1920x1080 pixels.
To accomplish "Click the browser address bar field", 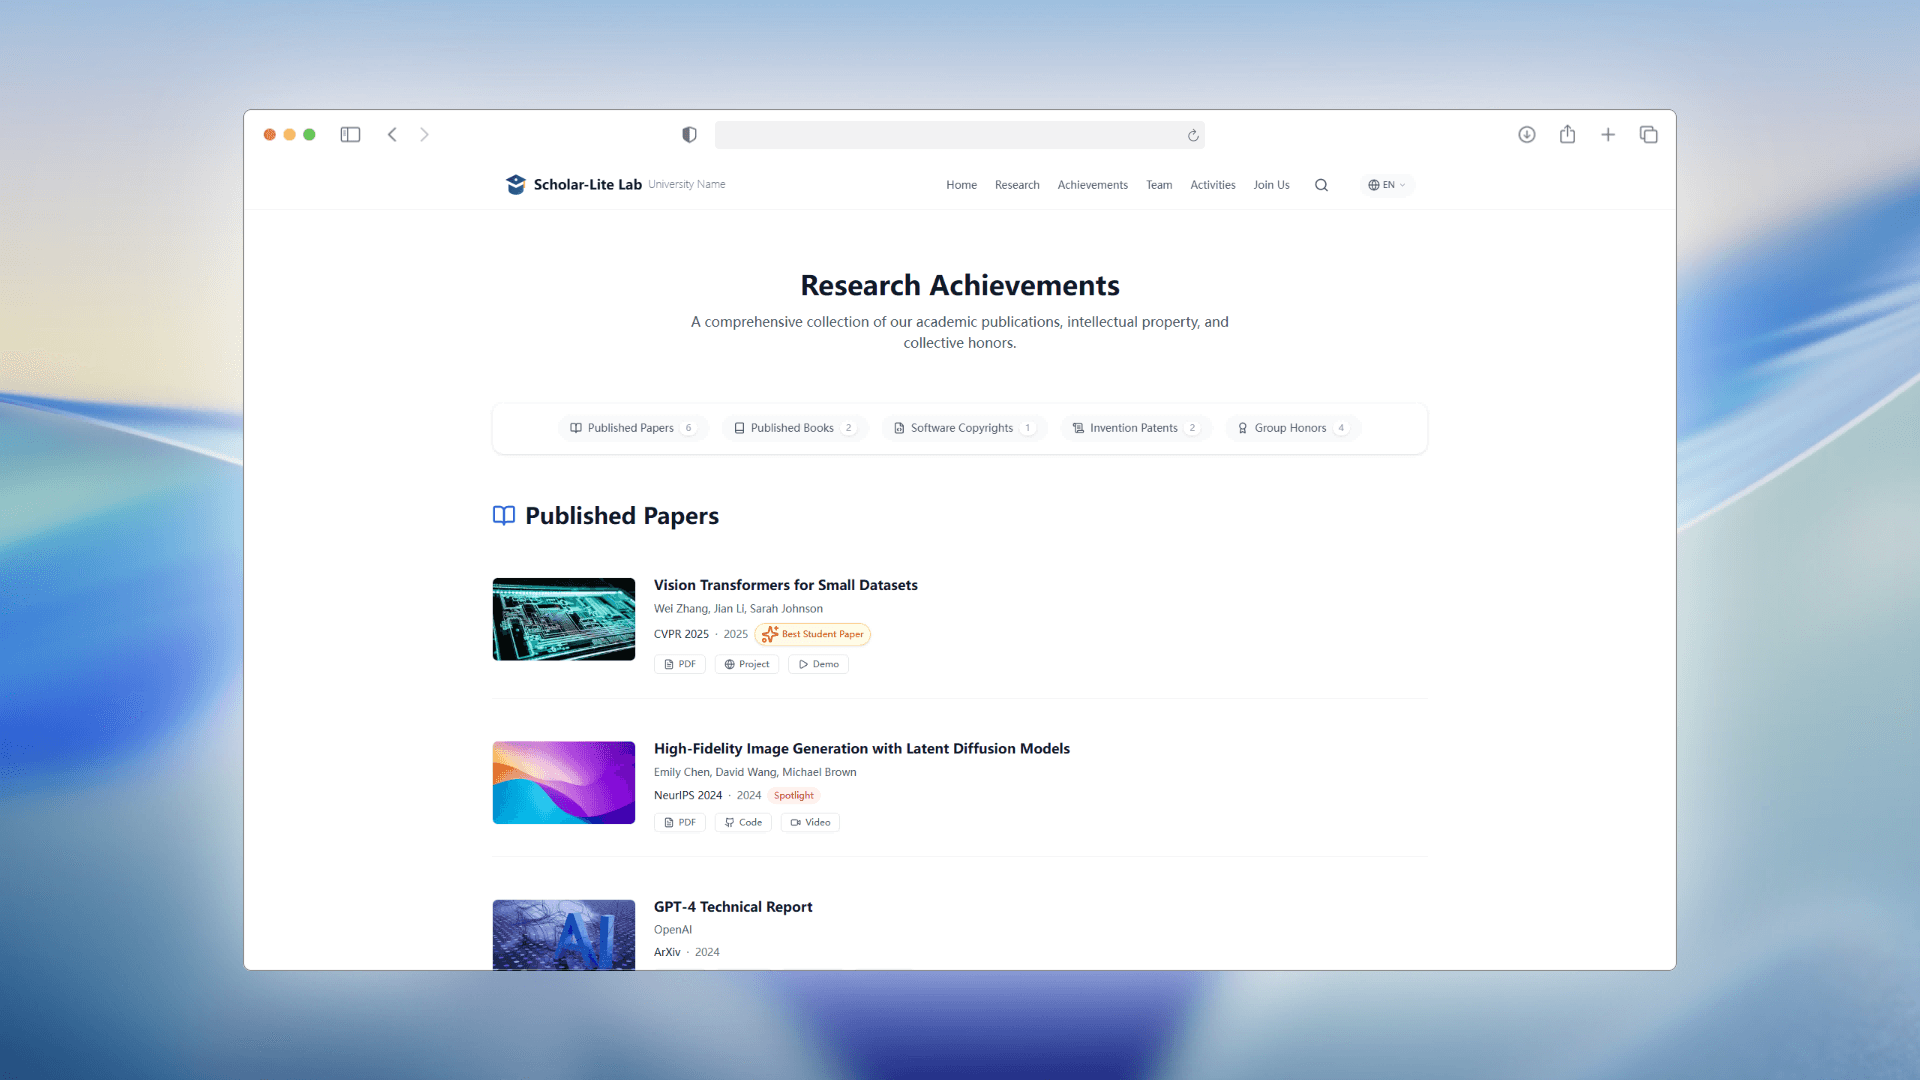I will coord(950,135).
